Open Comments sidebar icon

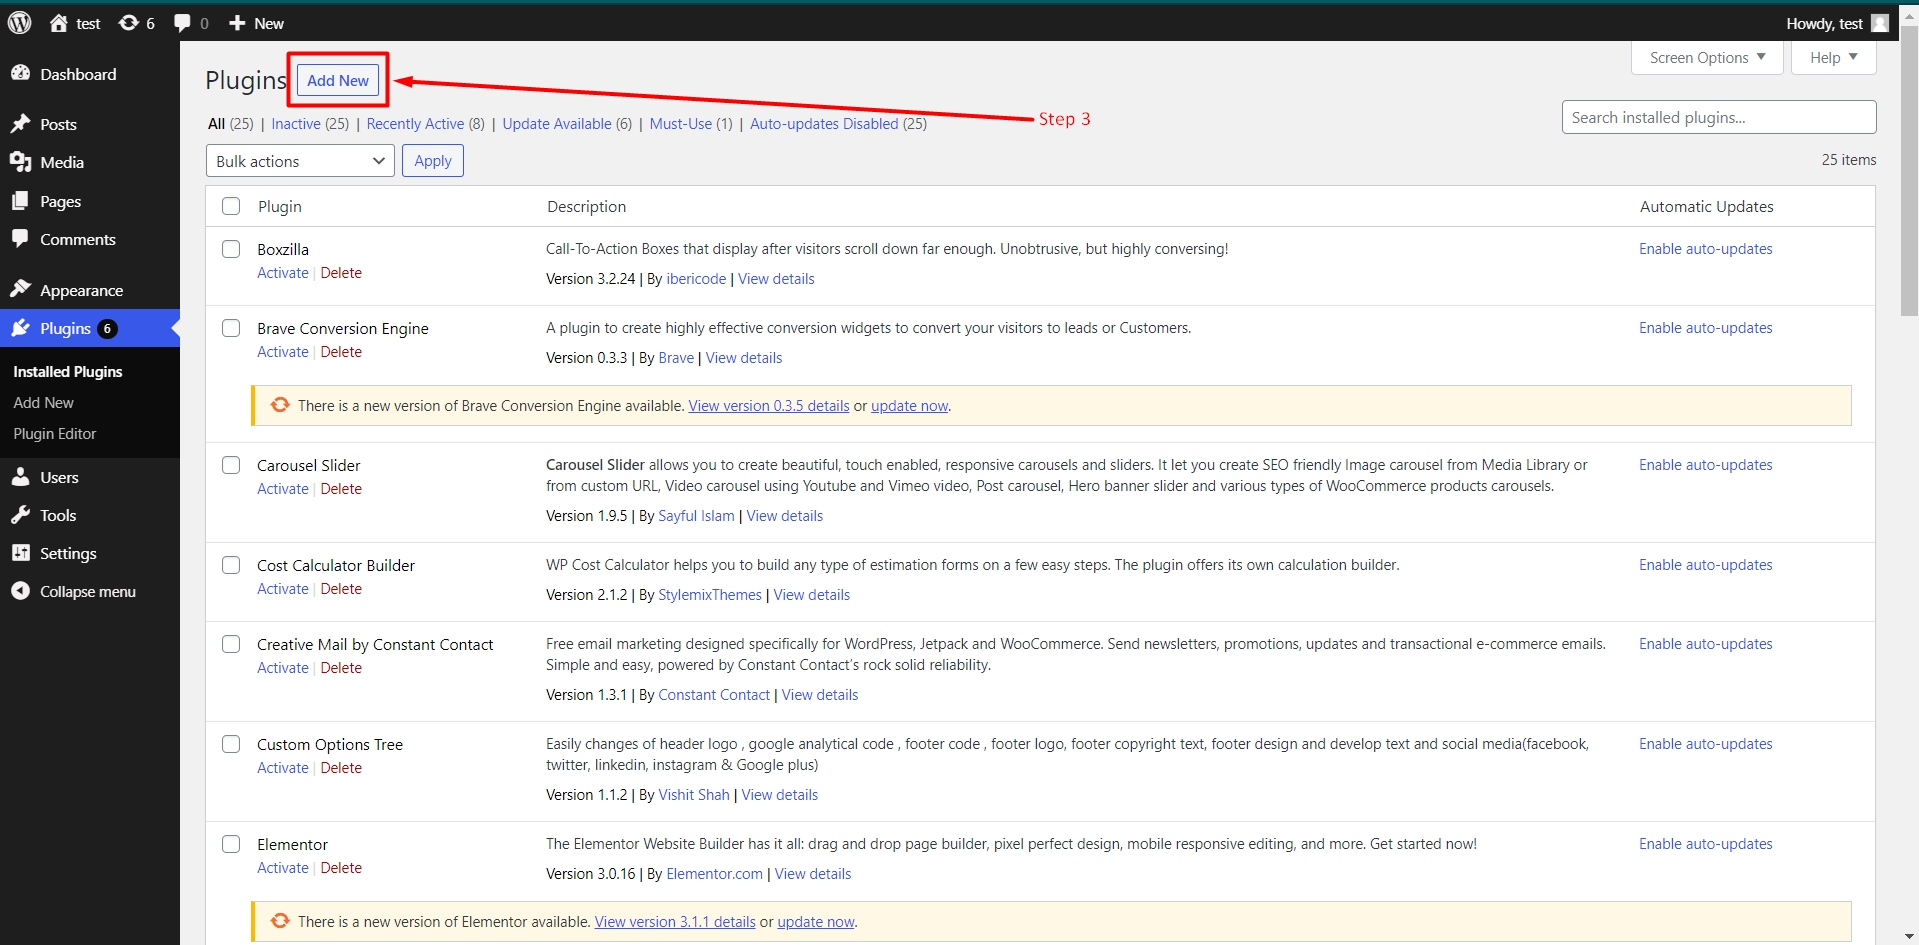(20, 239)
